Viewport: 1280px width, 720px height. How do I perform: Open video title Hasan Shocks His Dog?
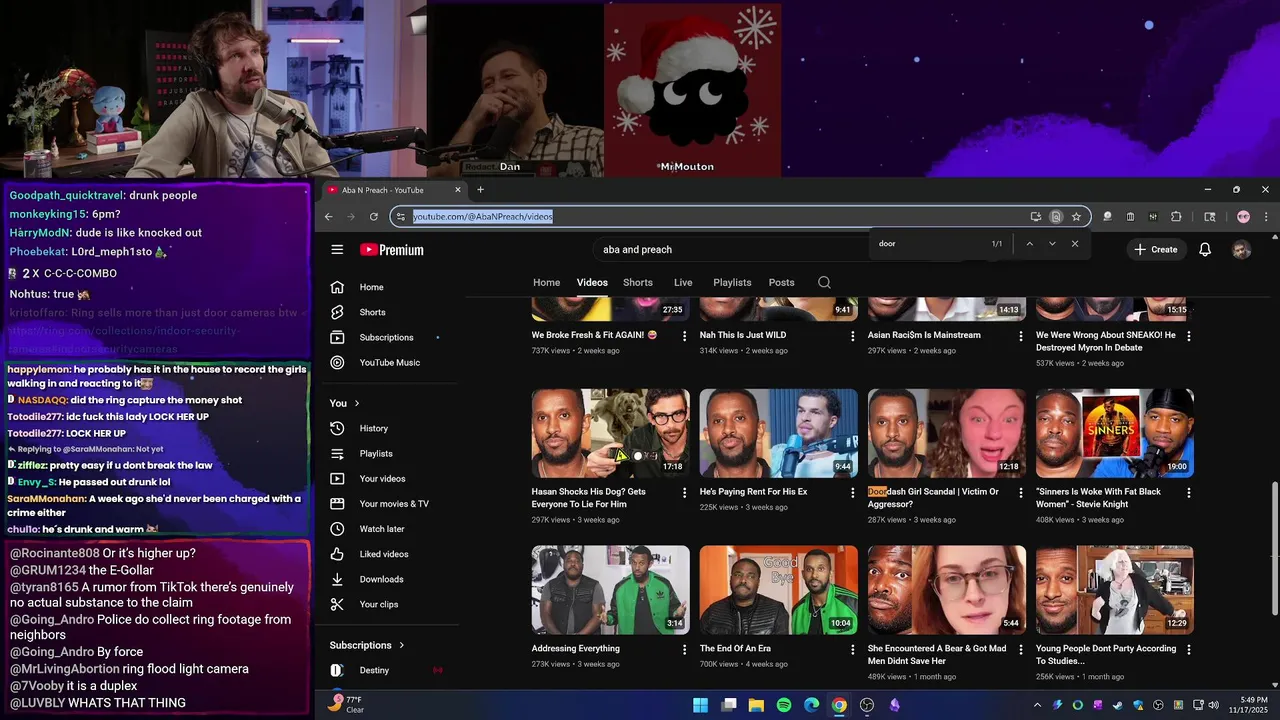(589, 498)
